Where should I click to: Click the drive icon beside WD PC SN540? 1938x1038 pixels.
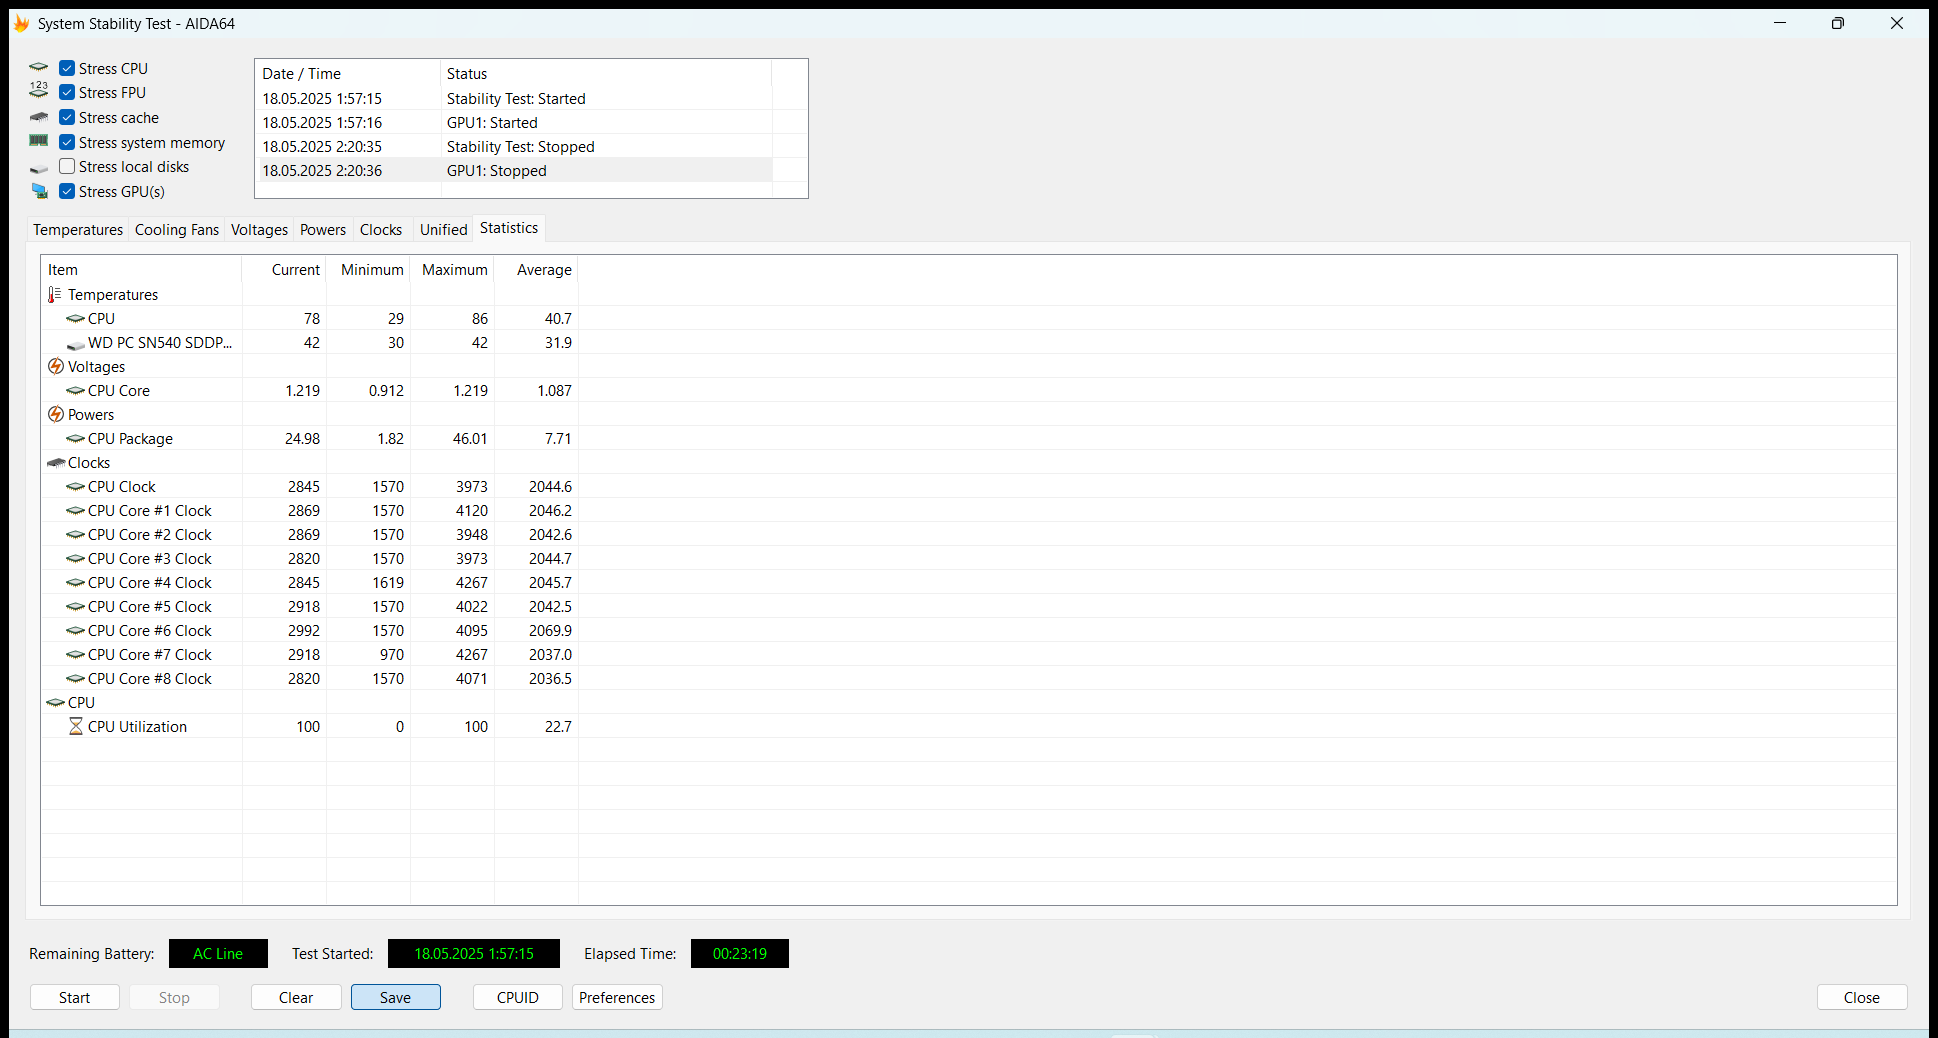point(76,344)
